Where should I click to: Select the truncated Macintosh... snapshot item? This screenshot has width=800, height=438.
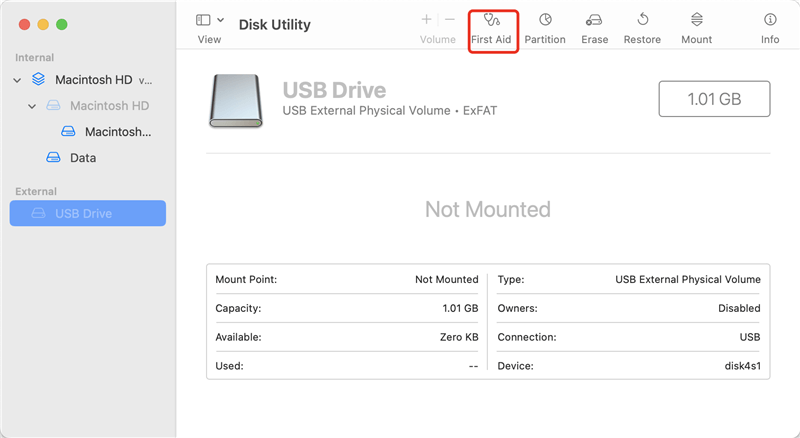(115, 132)
